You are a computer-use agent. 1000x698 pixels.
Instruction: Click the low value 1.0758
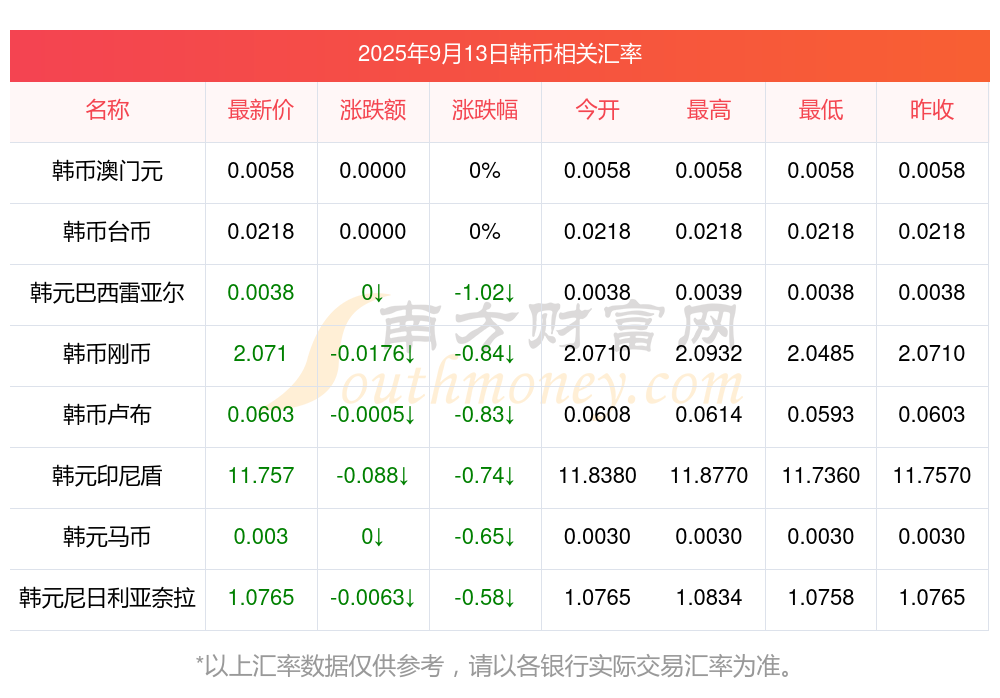pyautogui.click(x=821, y=598)
